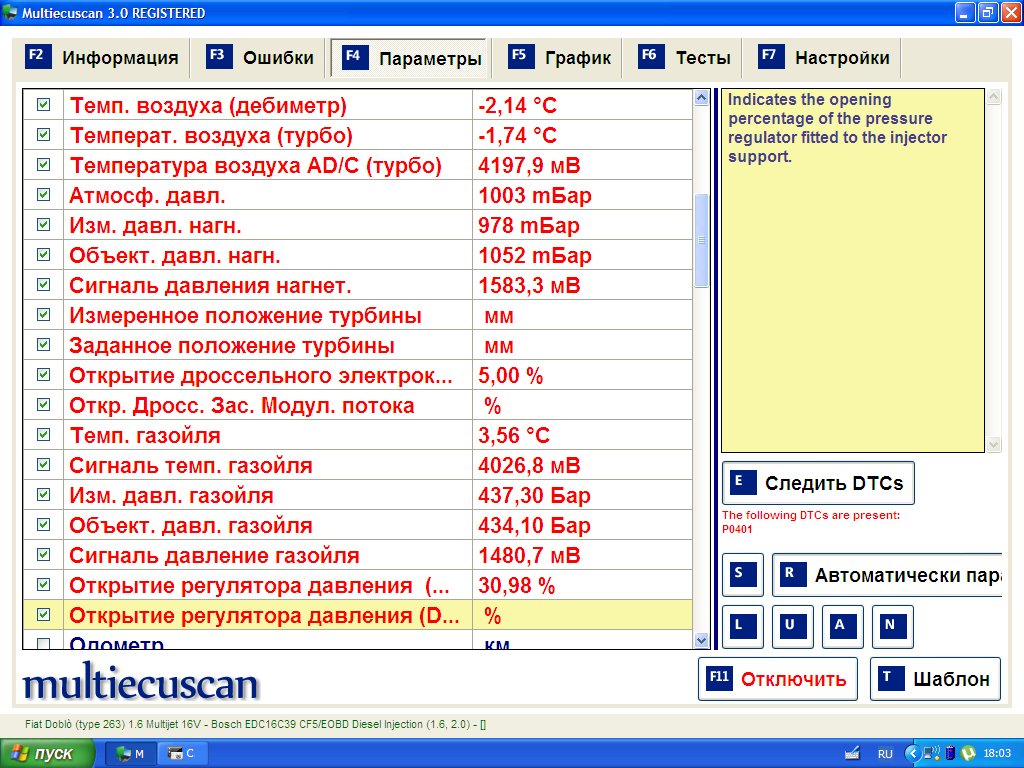This screenshot has width=1024, height=768.
Task: Click the language indicator RU in tray
Action: pos(885,753)
